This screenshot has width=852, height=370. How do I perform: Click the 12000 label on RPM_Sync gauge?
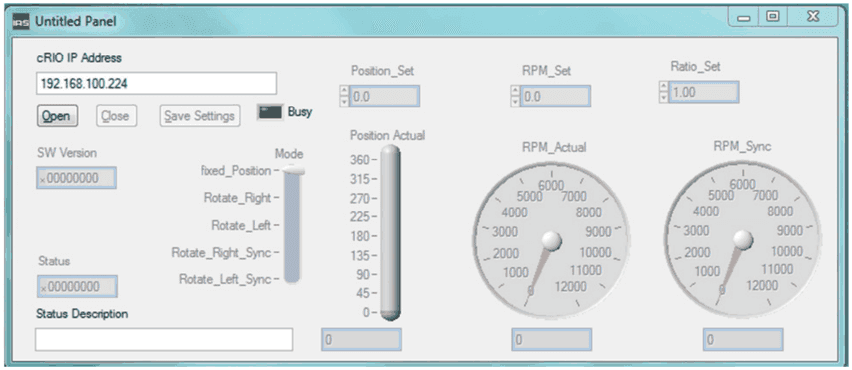(762, 285)
